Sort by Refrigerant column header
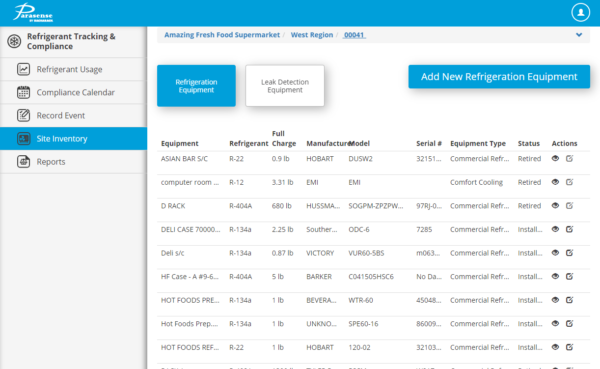 [x=249, y=144]
